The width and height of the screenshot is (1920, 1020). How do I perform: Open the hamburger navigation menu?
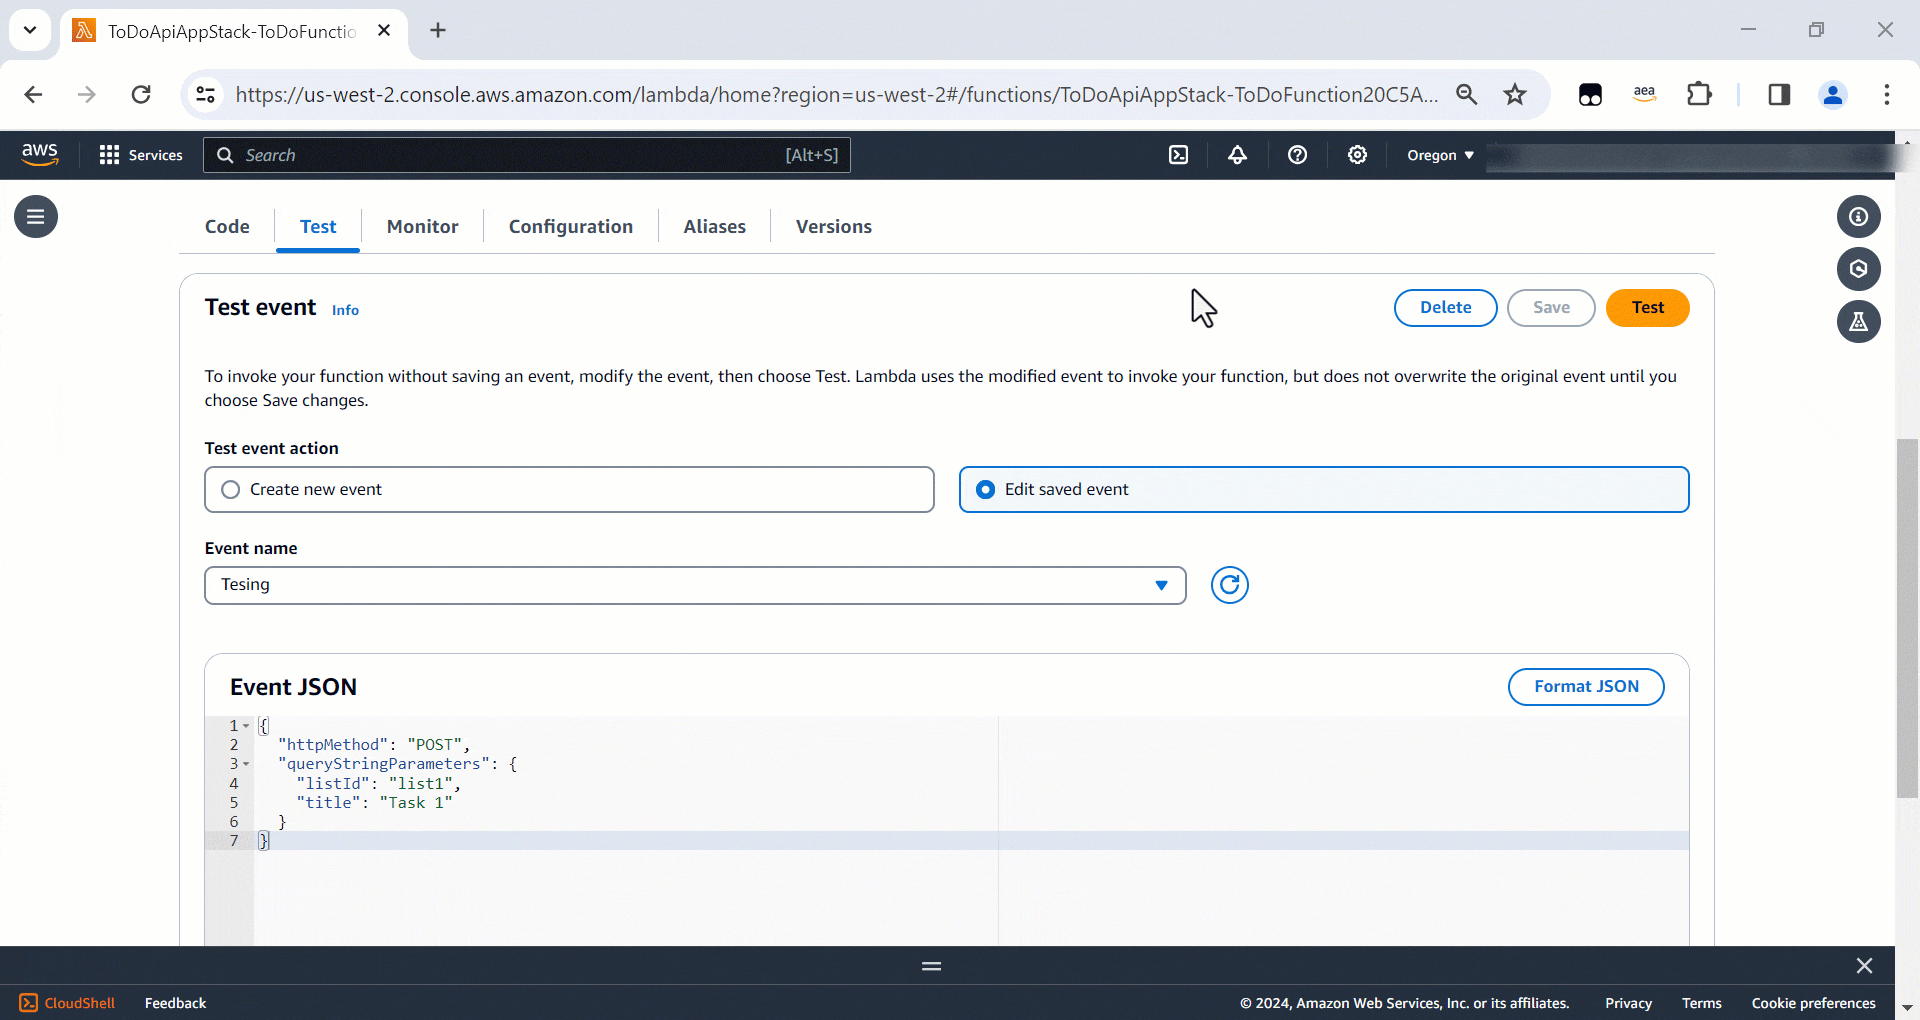tap(35, 216)
